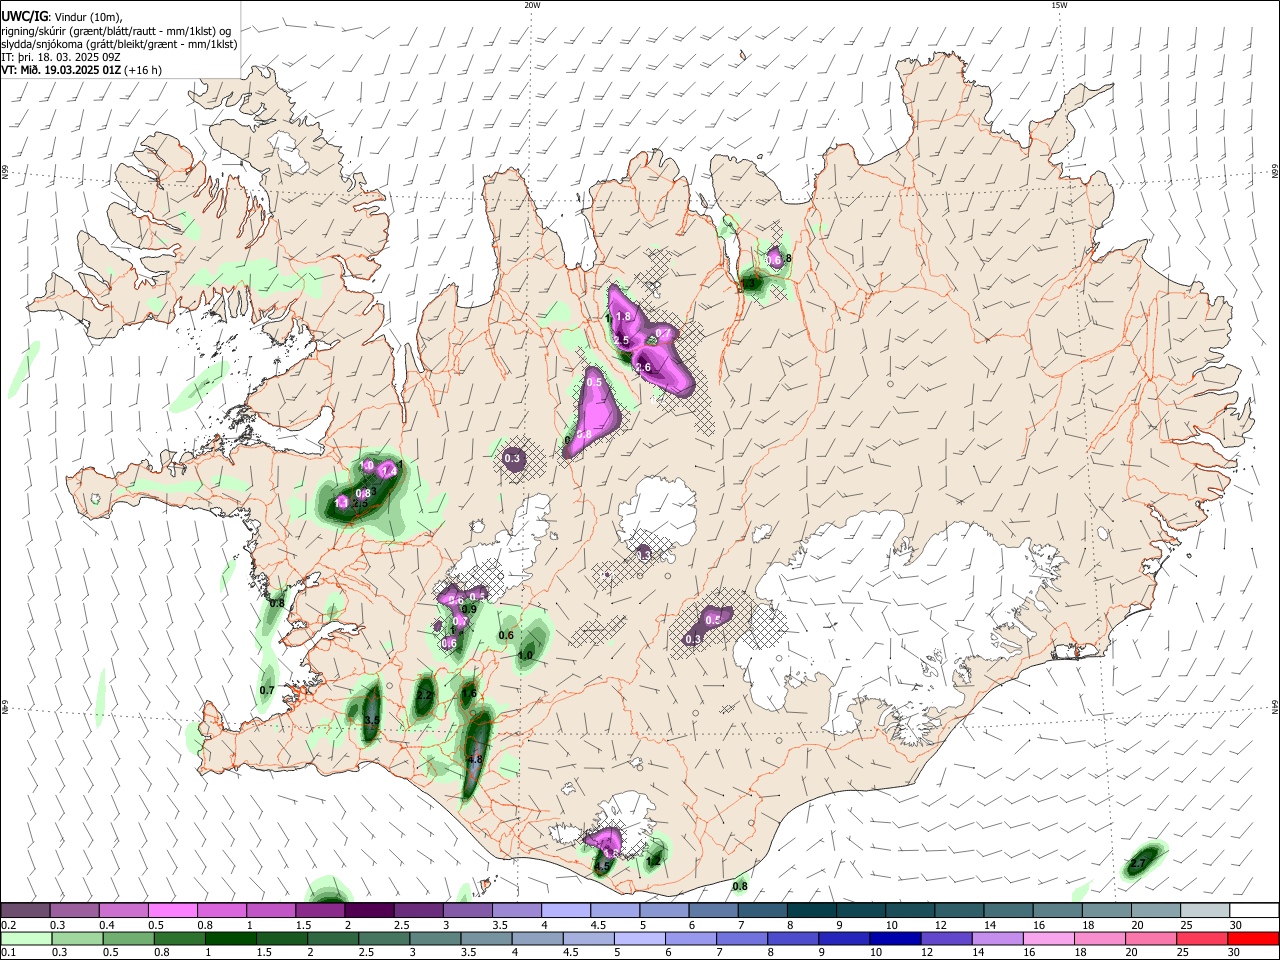Select the 'VT: Mið. 19.03.2025 01Z' valid-time line
Screen dimensions: 1280x960
point(61,70)
